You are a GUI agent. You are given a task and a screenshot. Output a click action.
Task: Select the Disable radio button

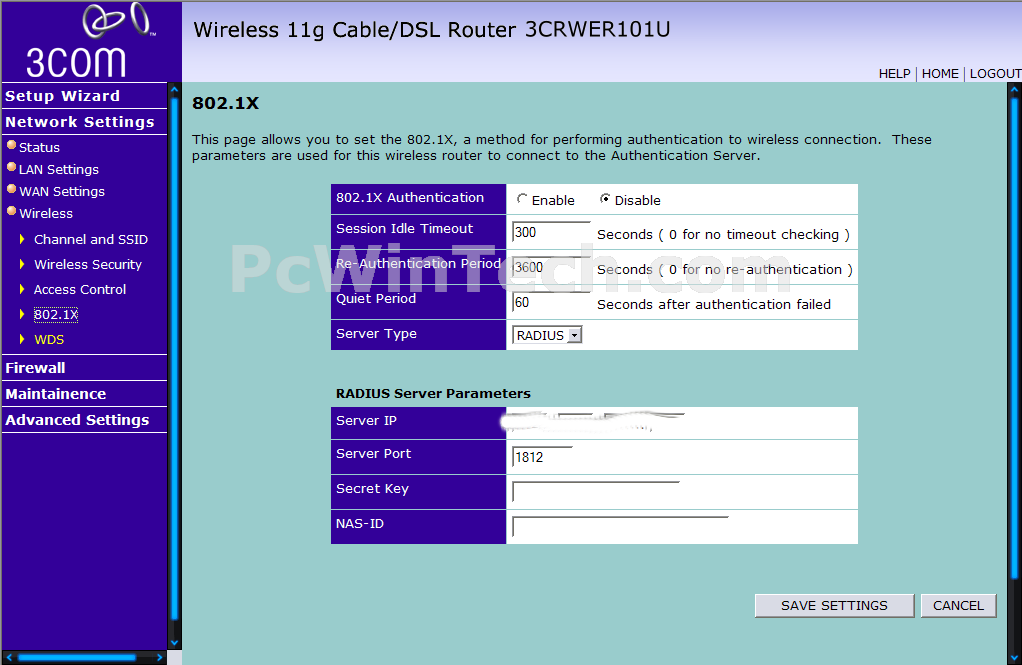coord(605,199)
